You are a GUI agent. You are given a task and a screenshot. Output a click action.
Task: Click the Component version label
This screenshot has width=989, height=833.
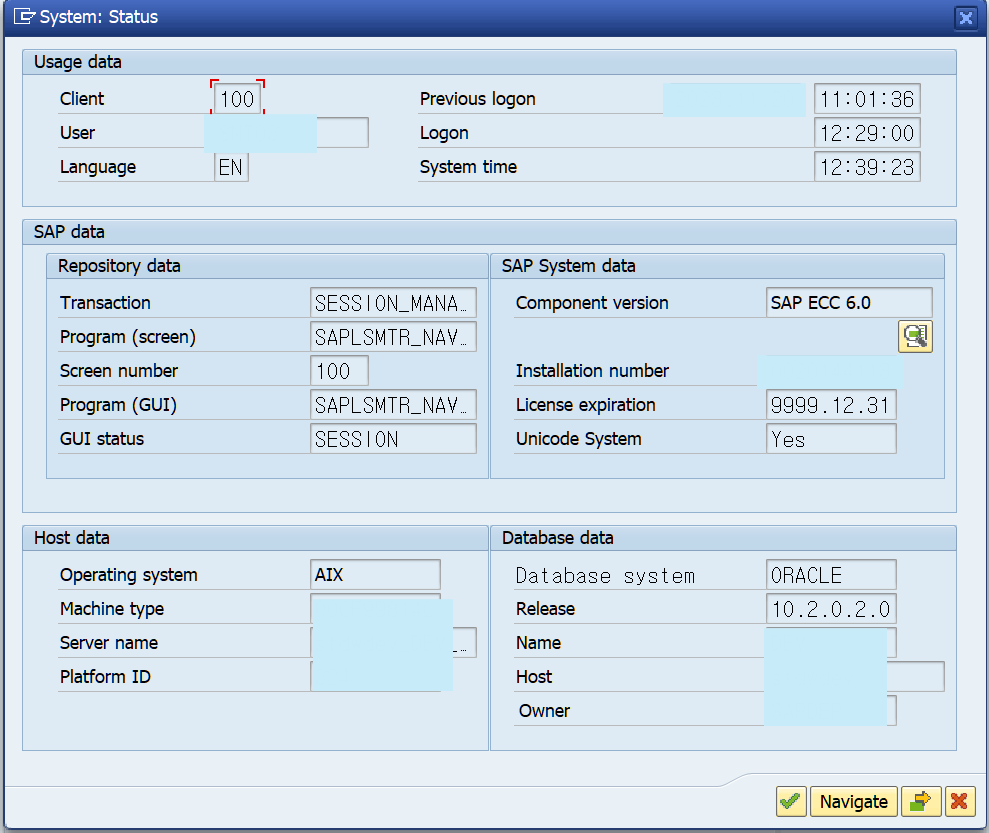[x=592, y=303]
